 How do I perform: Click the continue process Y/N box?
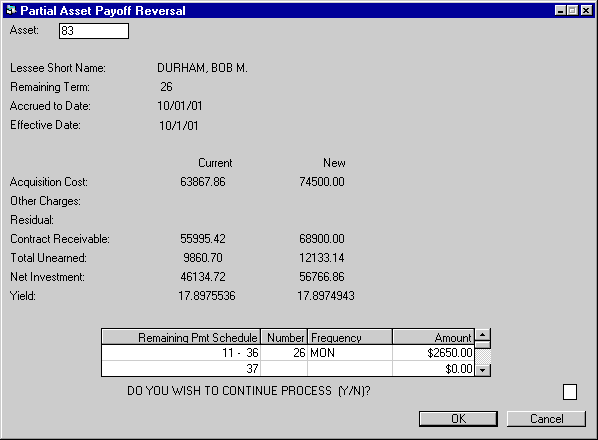[570, 392]
